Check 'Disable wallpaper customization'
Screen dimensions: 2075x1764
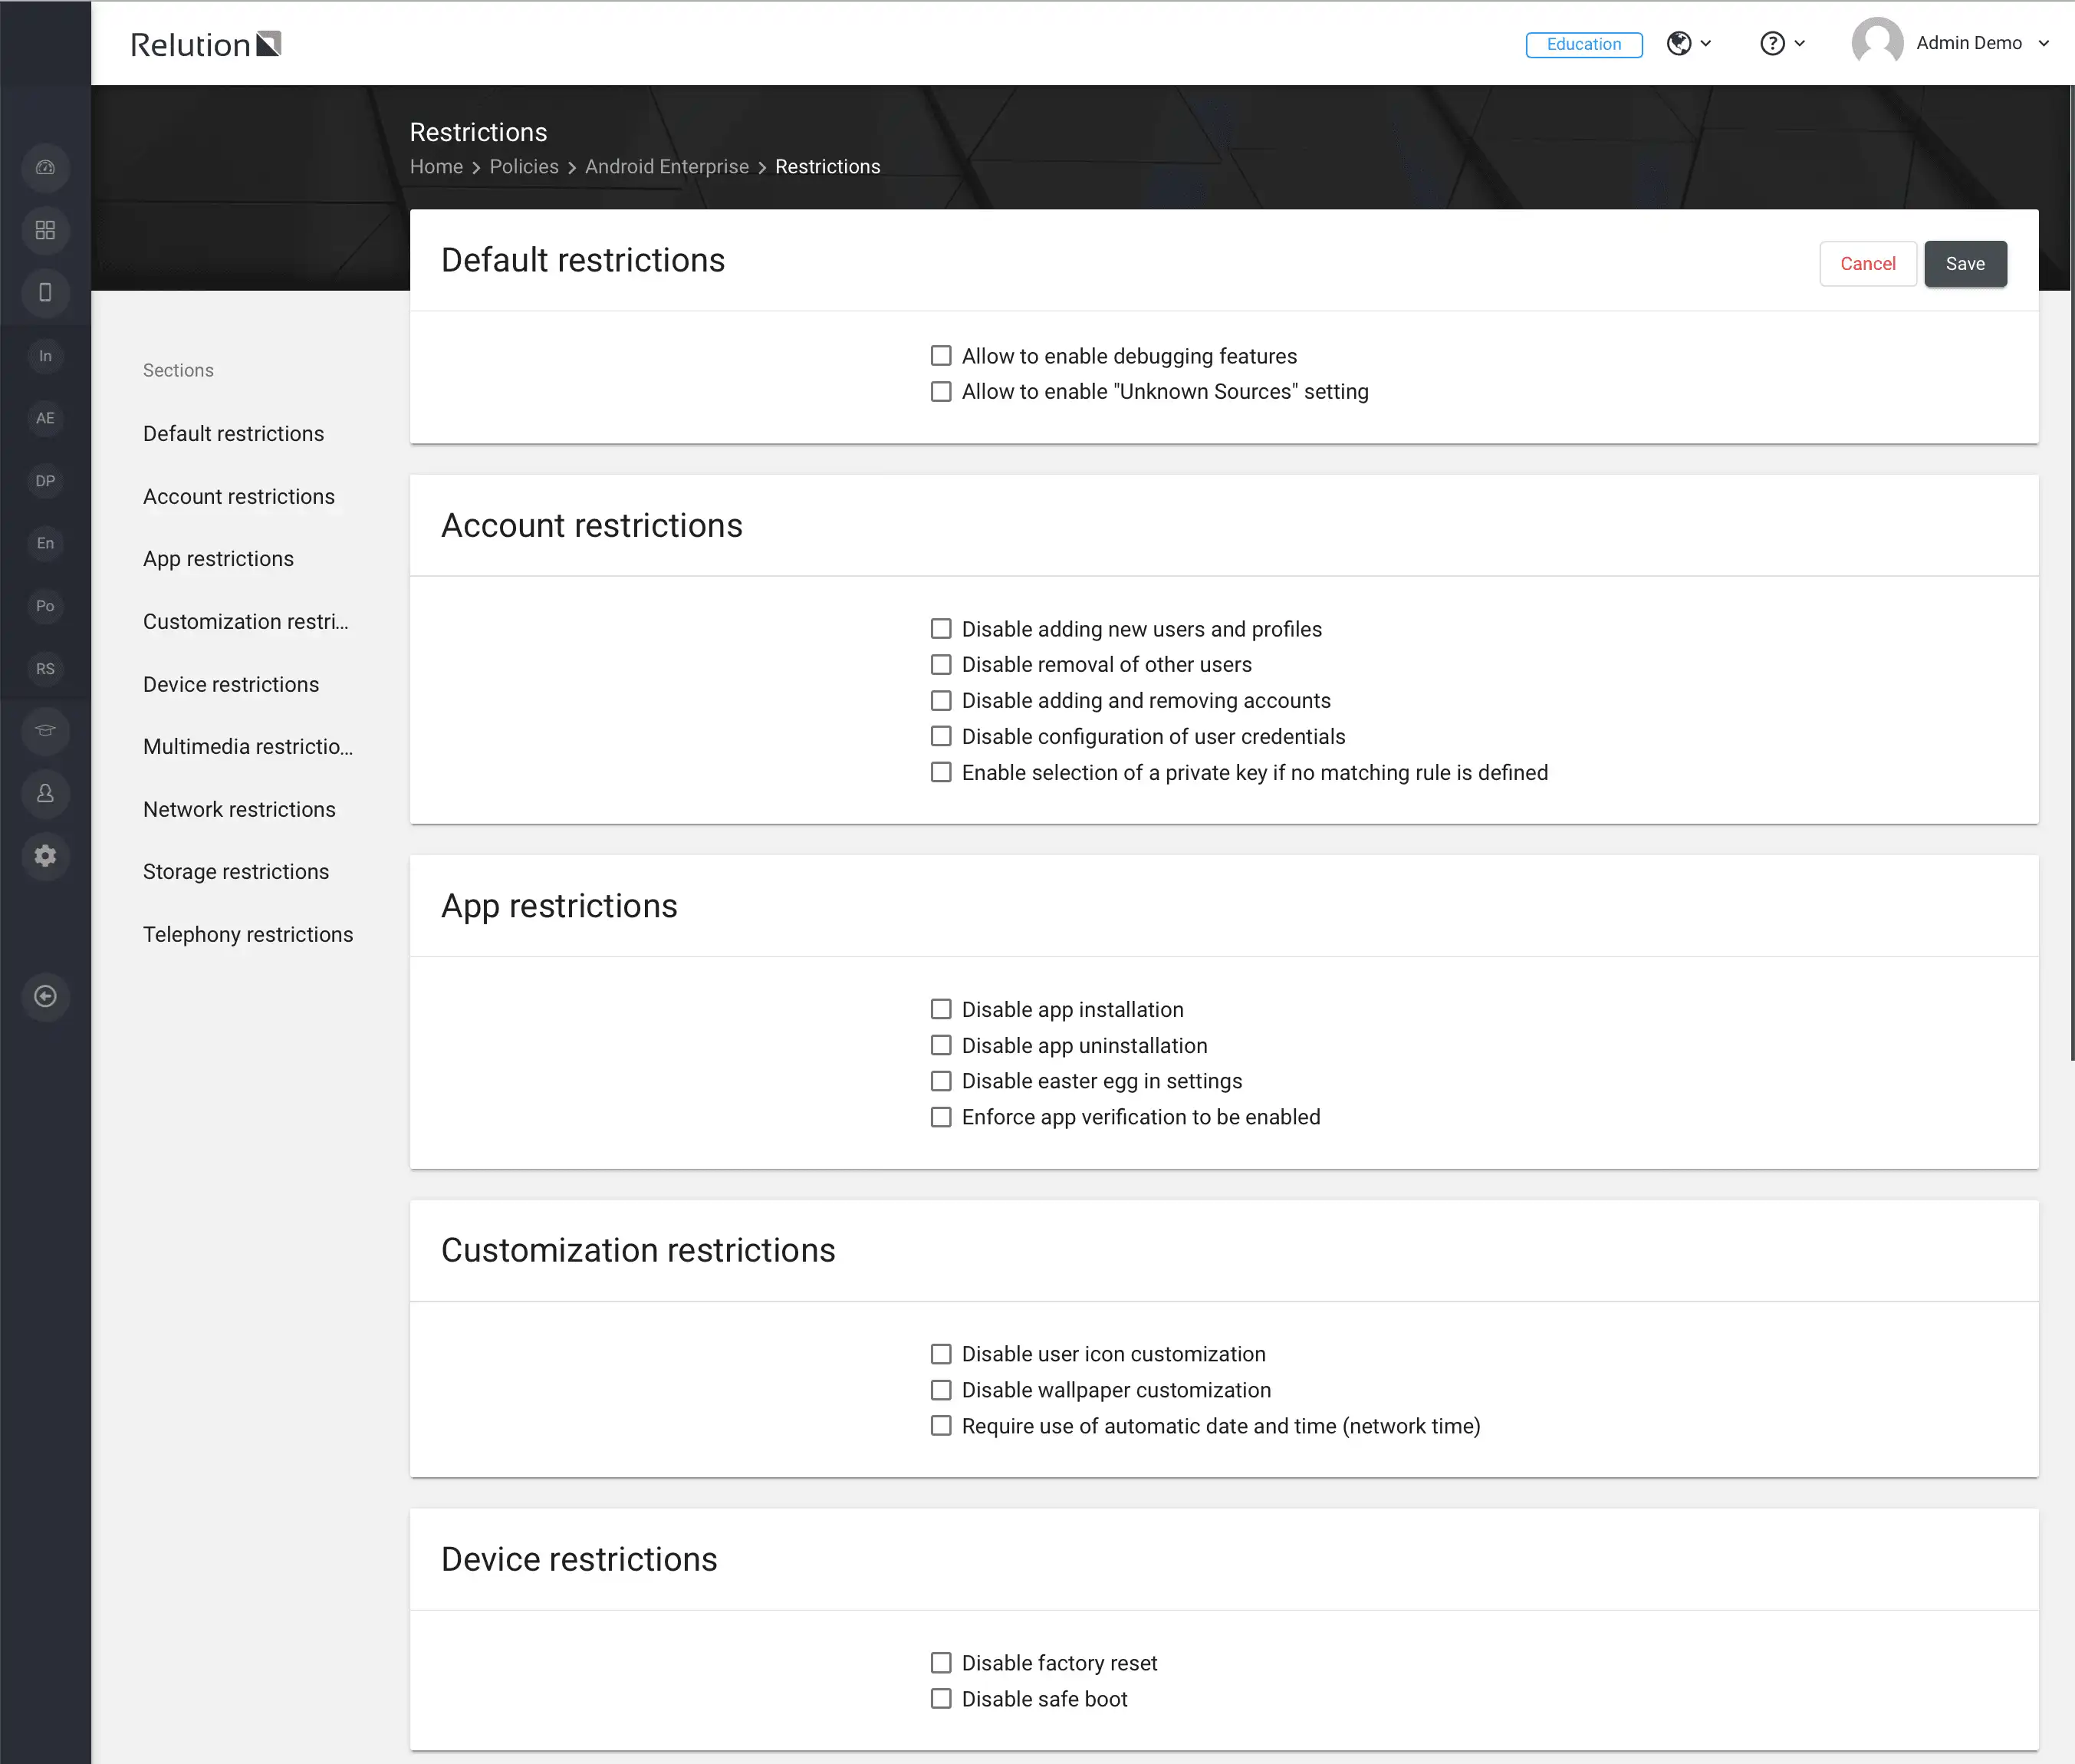click(941, 1390)
